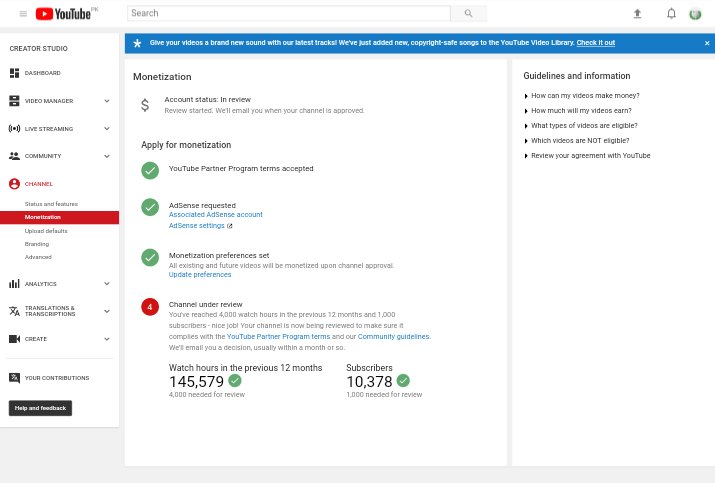
Task: Click the Translations & Transcriptions icon
Action: pos(15,311)
